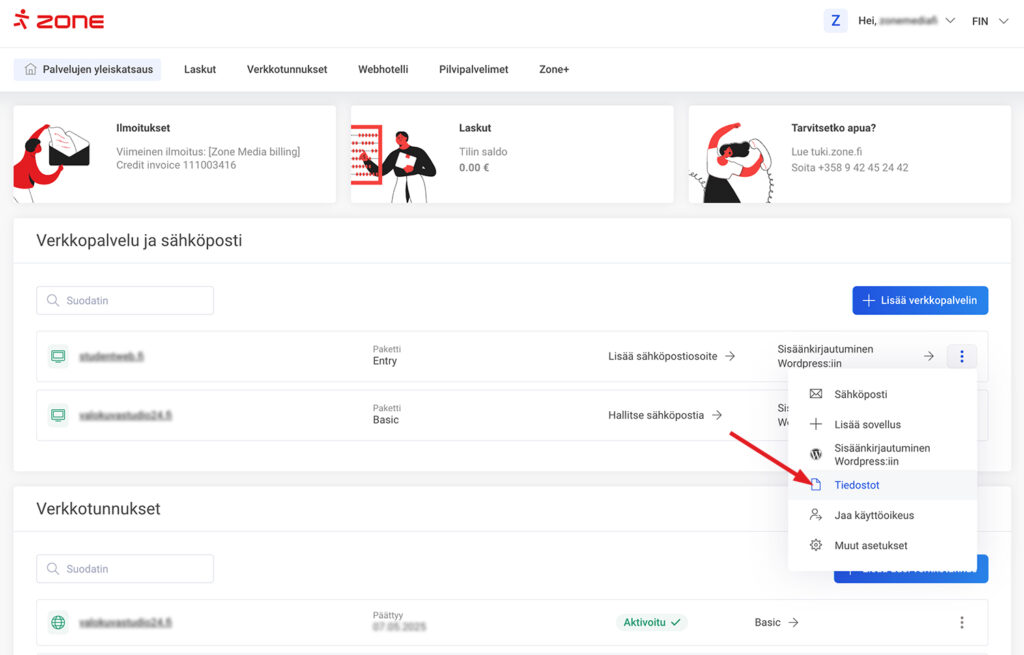The height and width of the screenshot is (655, 1024).
Task: Open the Tiedostot menu item
Action: pyautogui.click(x=856, y=485)
